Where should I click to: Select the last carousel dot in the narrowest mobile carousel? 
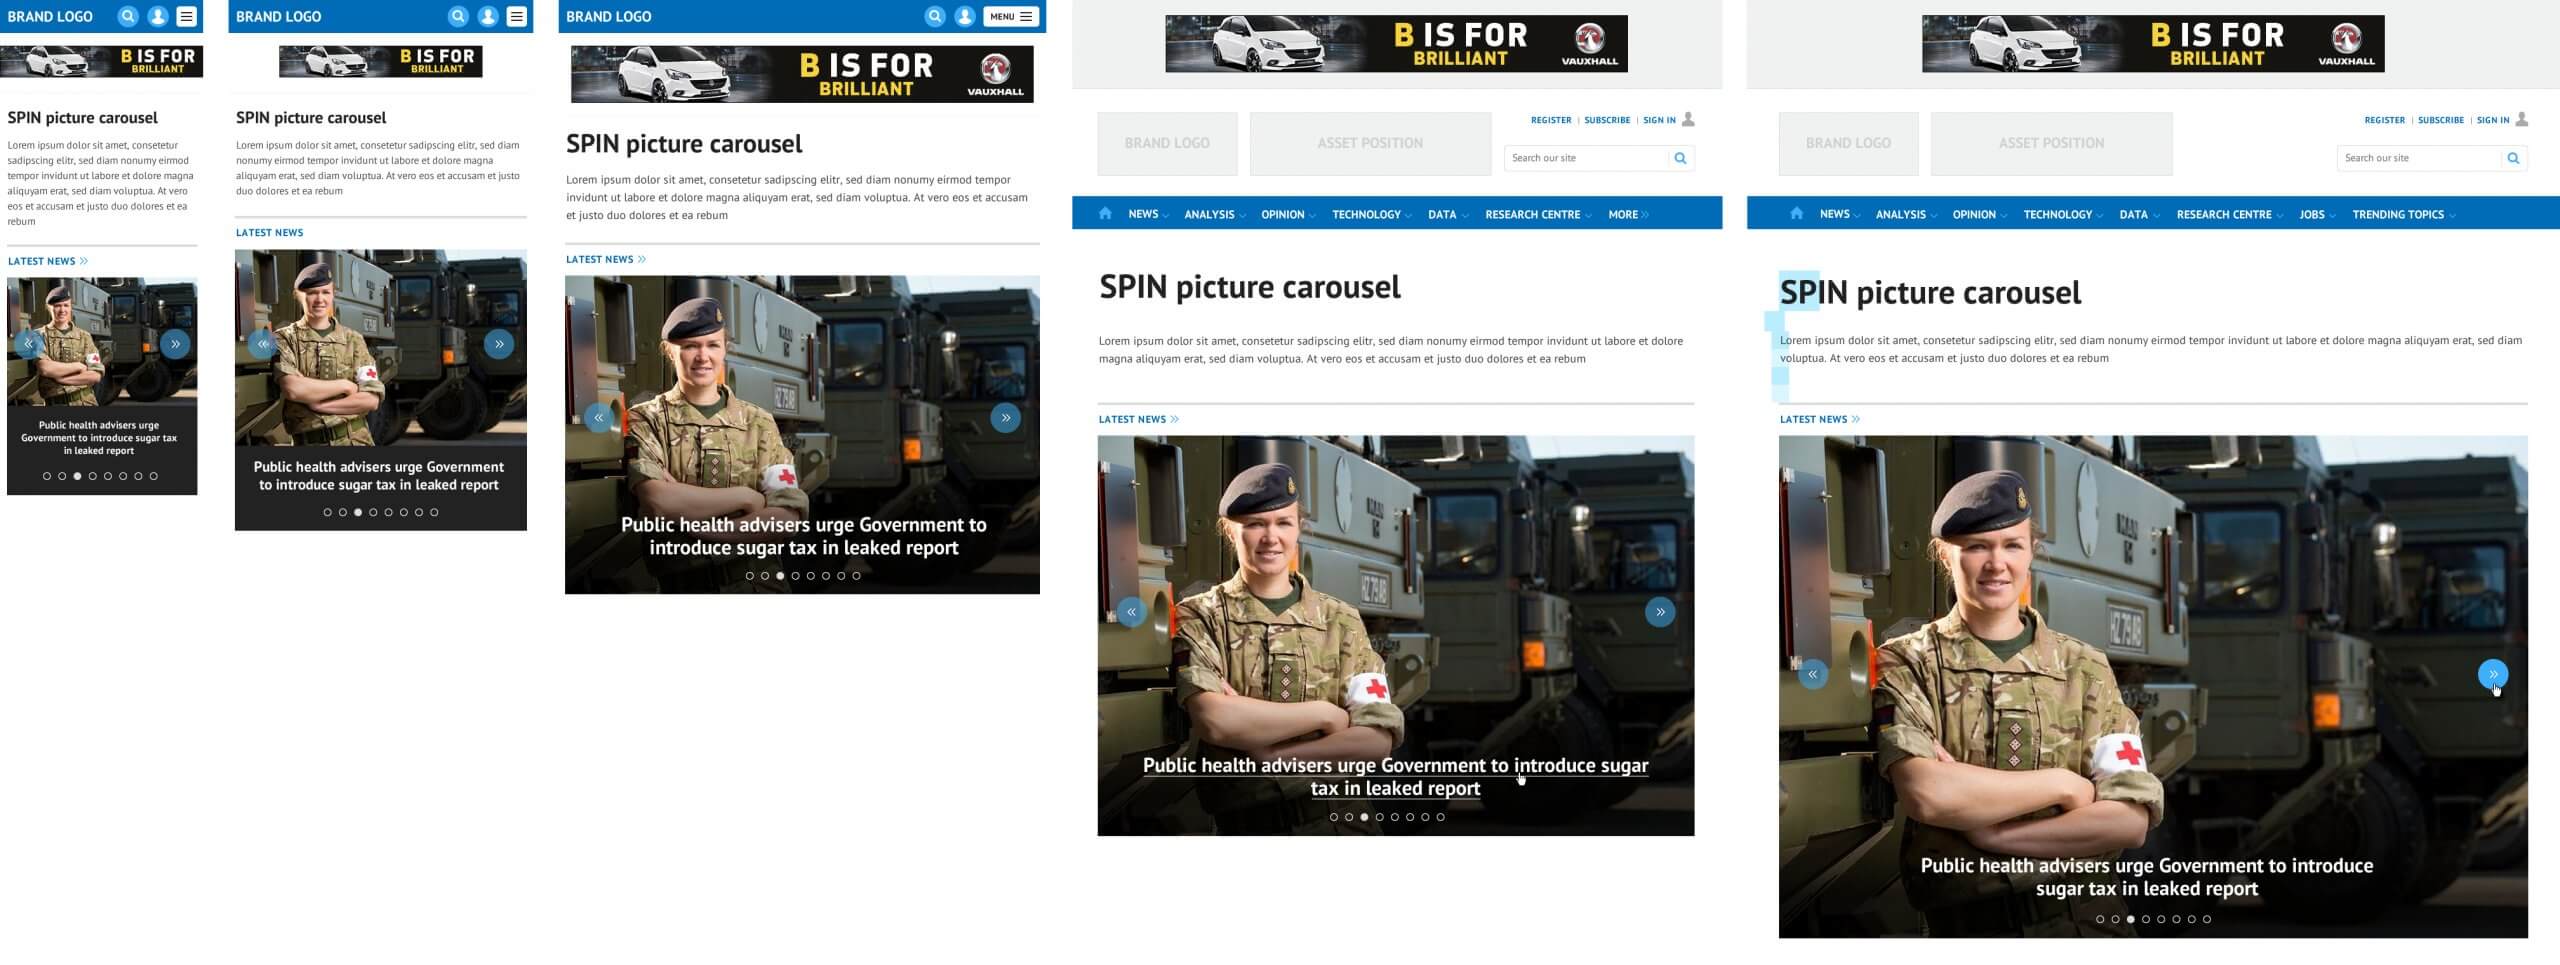[154, 476]
